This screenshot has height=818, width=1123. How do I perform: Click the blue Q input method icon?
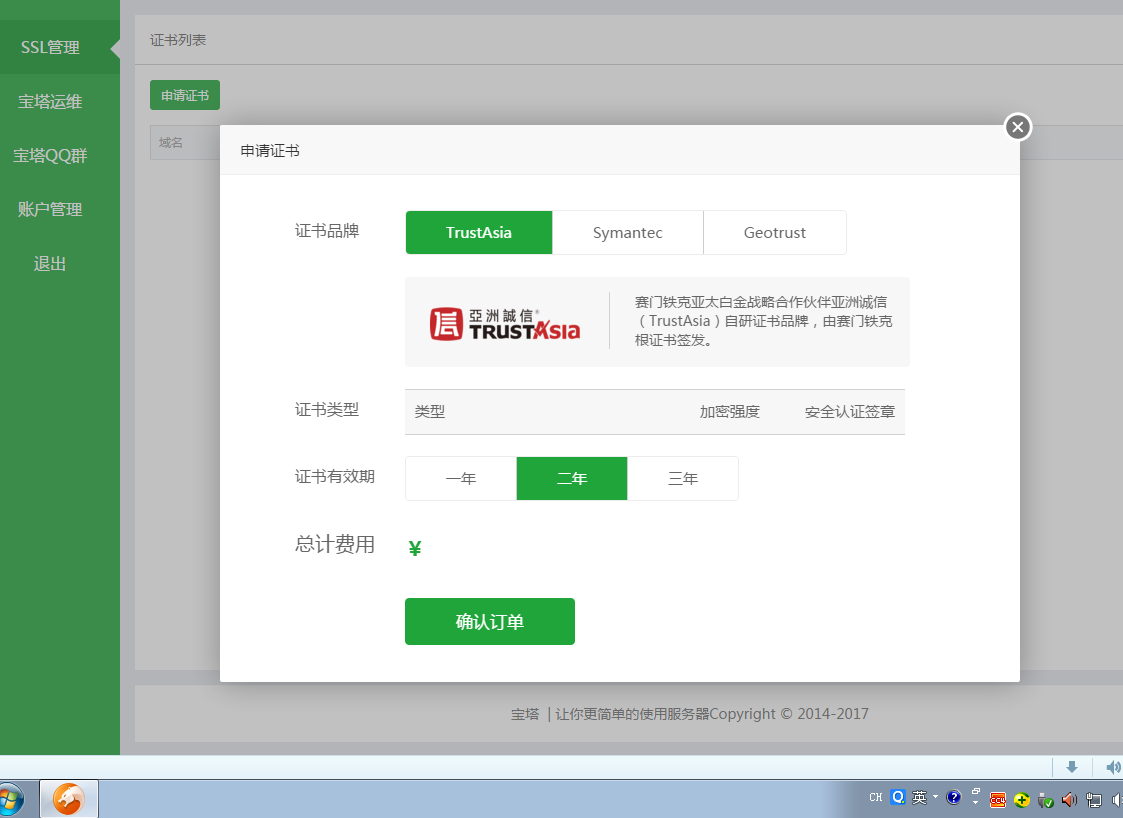898,797
